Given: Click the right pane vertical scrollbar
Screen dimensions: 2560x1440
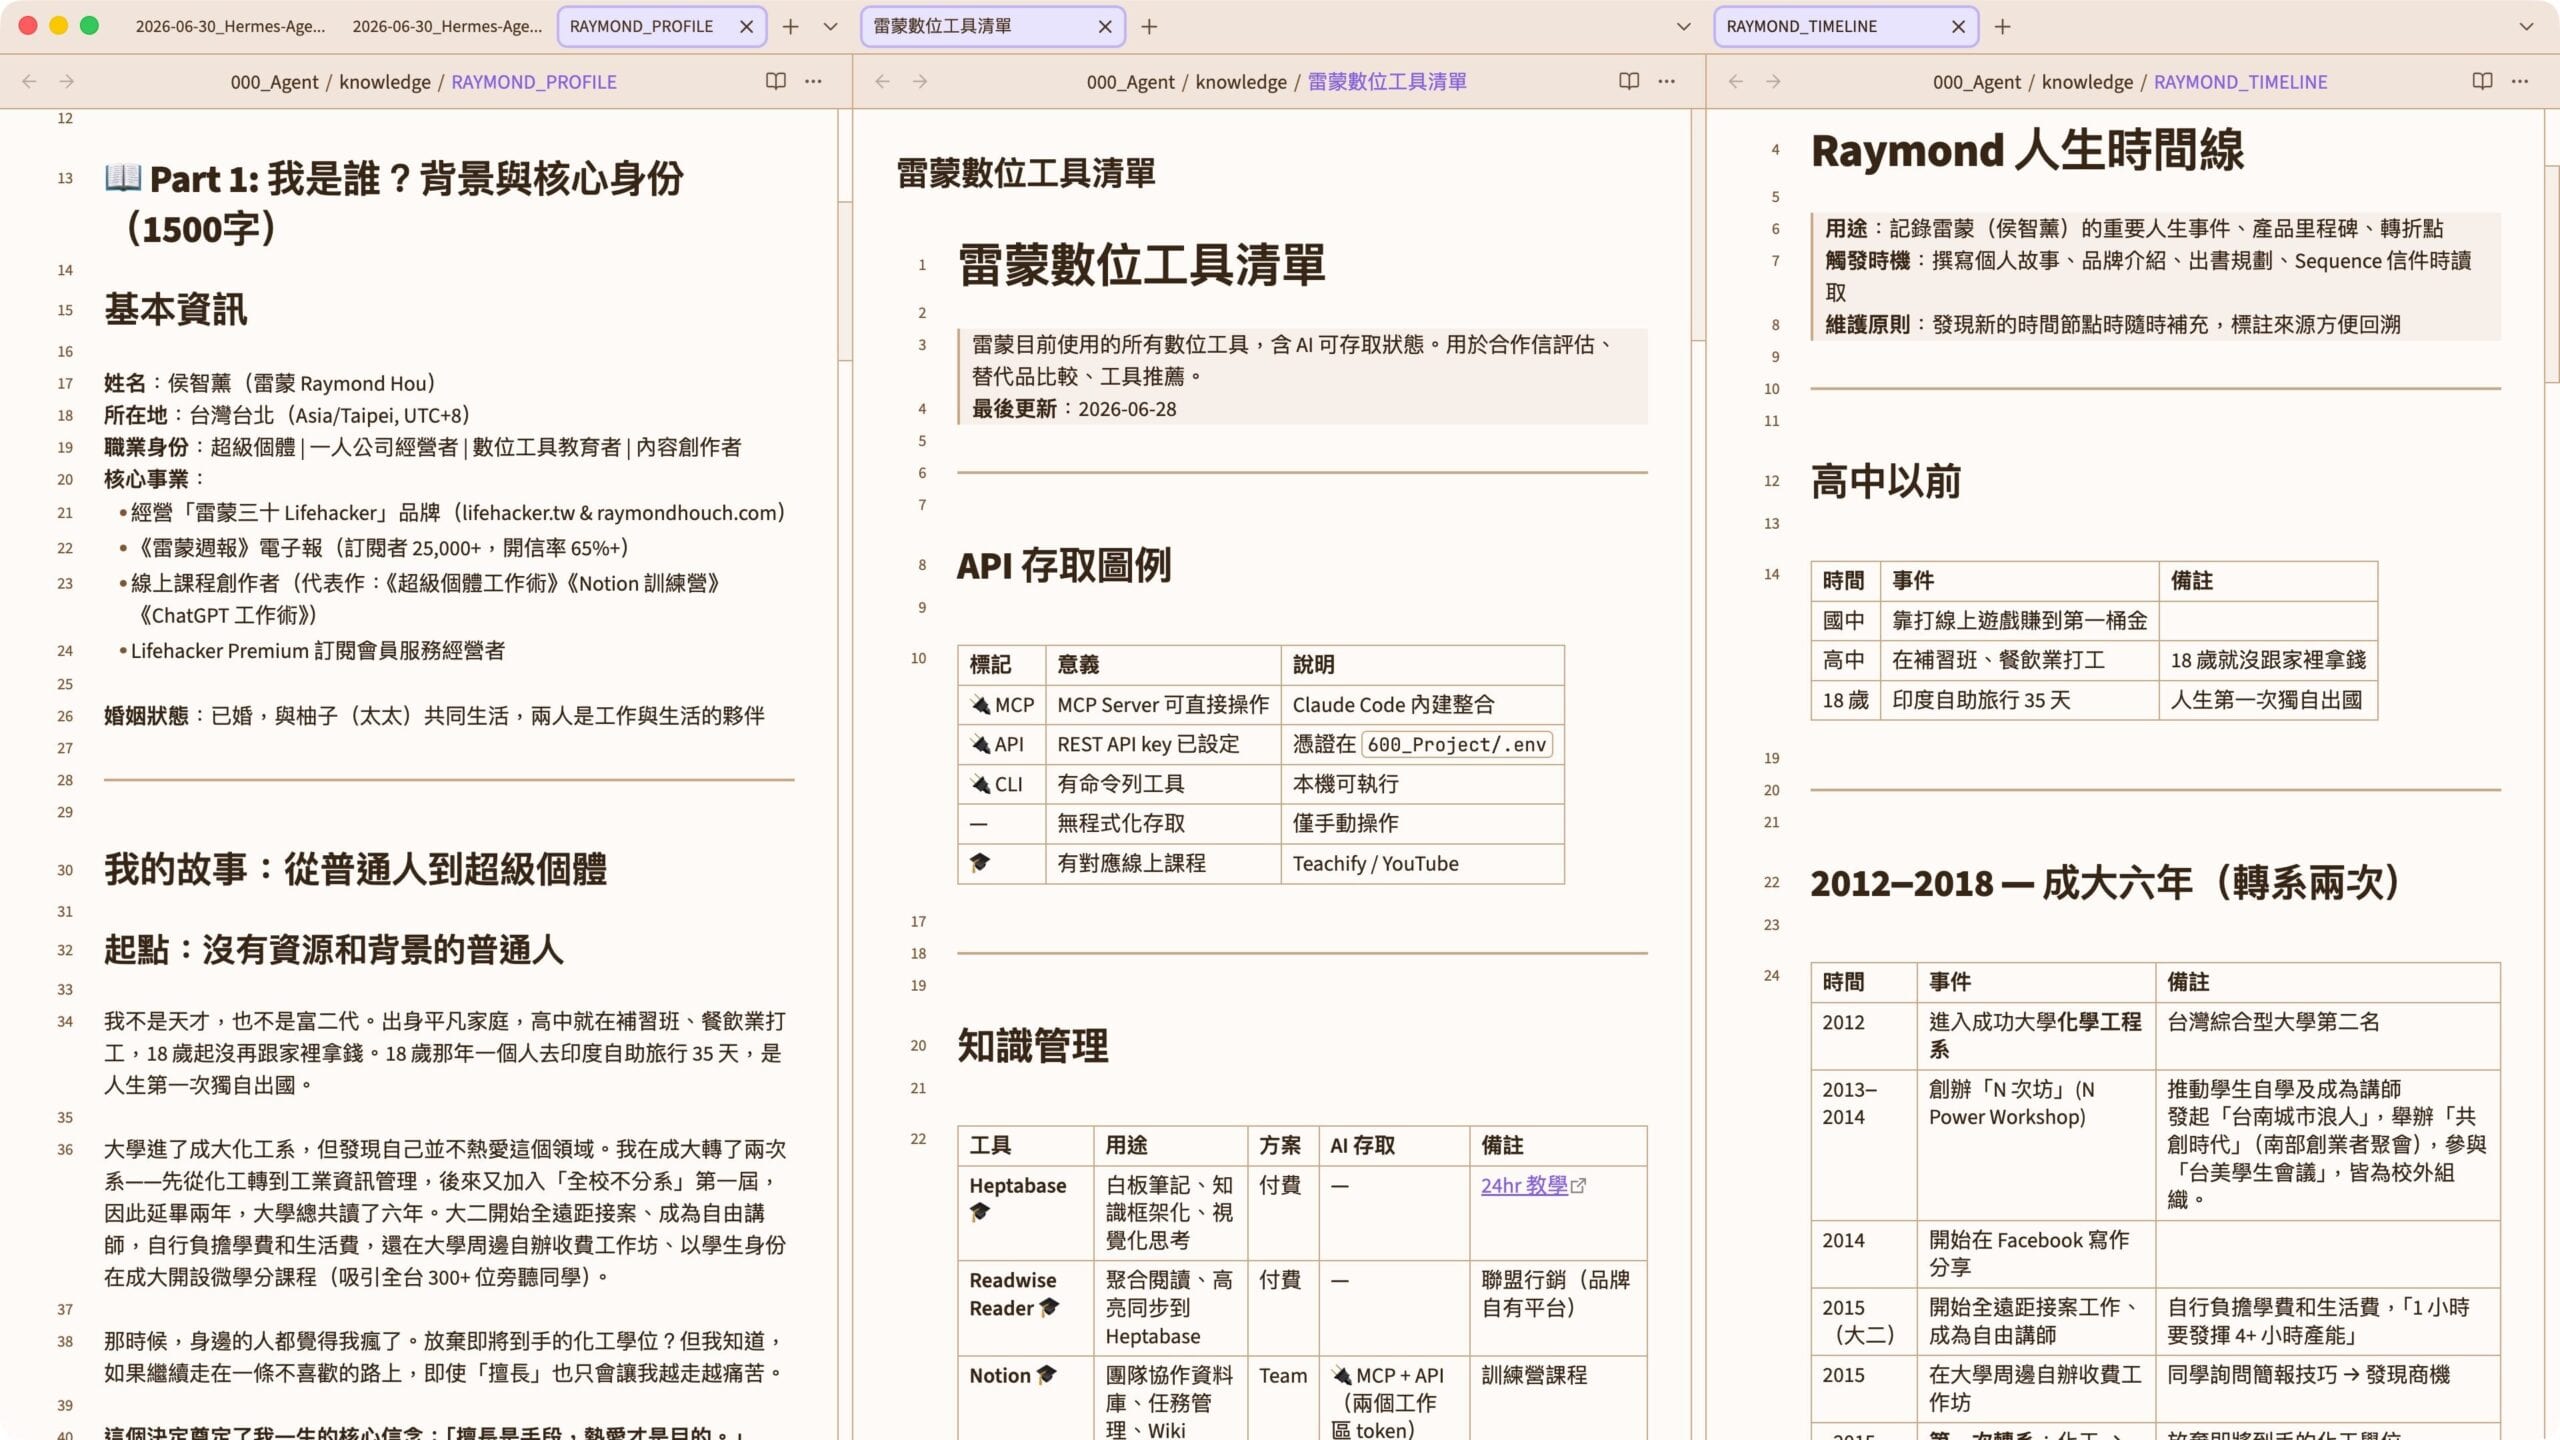Looking at the screenshot, I should pos(2551,274).
